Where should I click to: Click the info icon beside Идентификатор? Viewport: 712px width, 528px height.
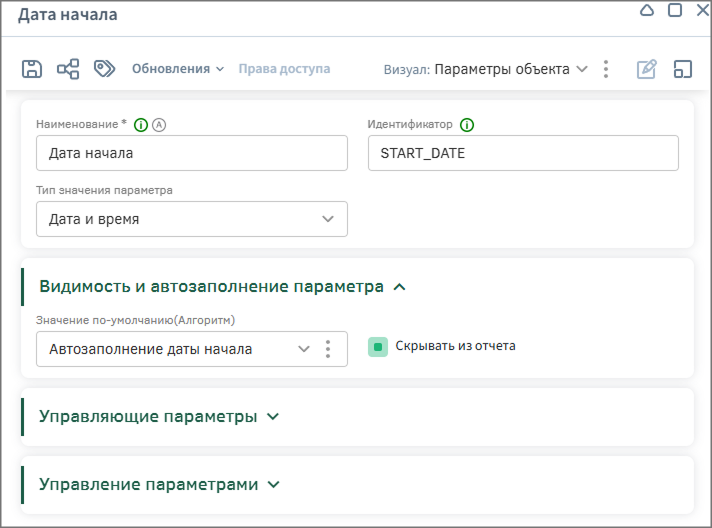(467, 125)
